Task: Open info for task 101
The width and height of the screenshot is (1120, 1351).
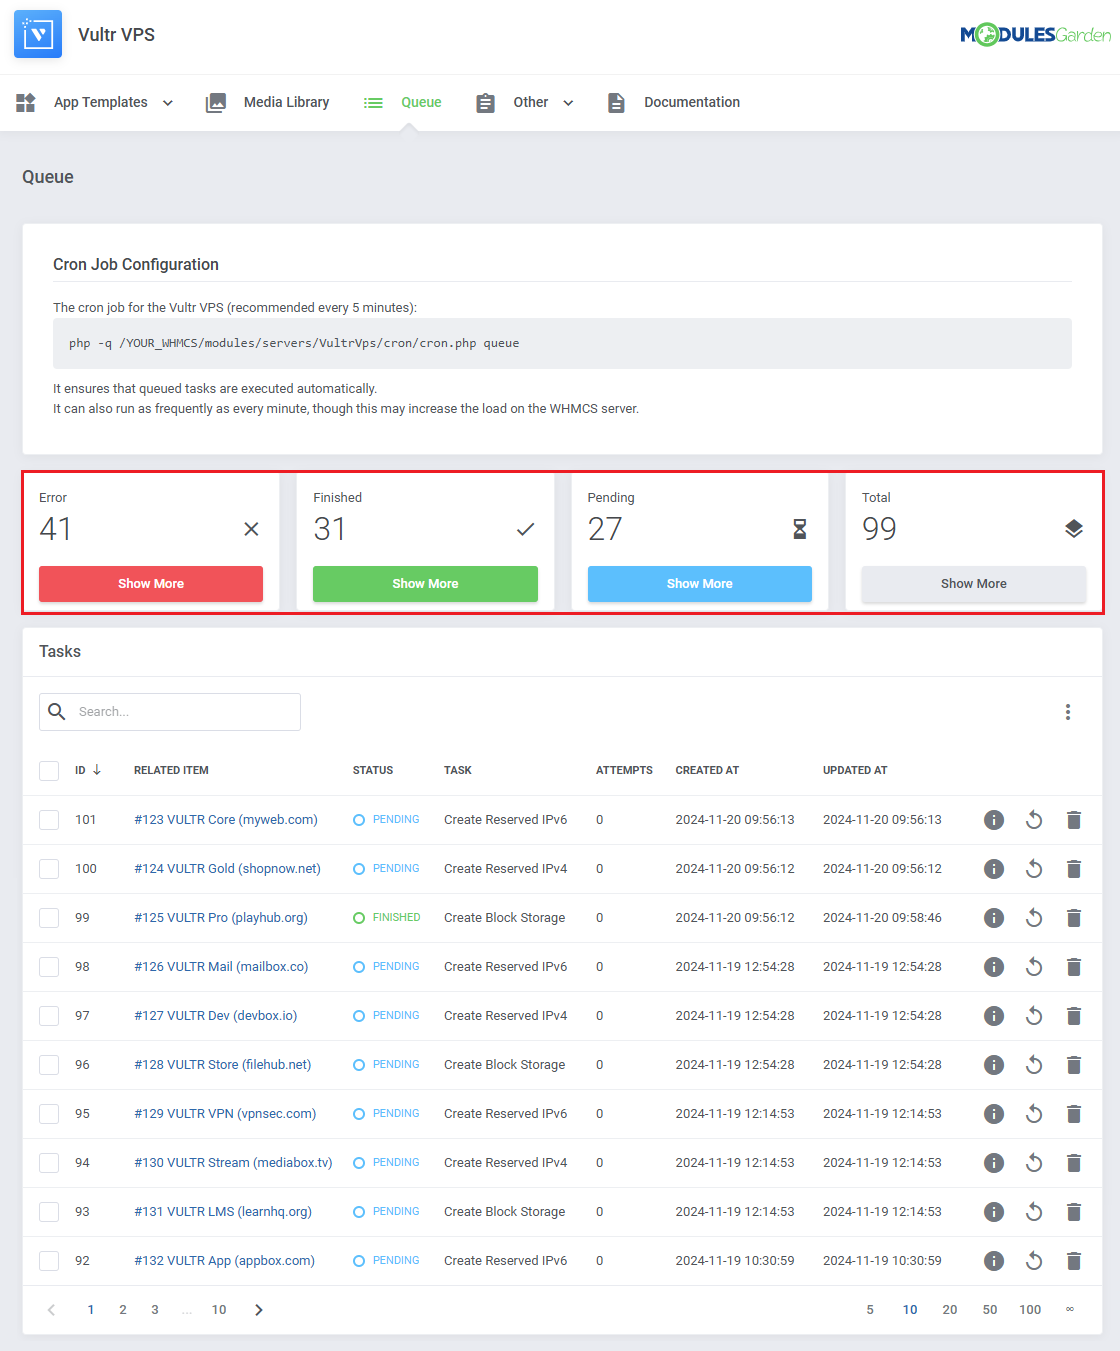Action: point(994,820)
